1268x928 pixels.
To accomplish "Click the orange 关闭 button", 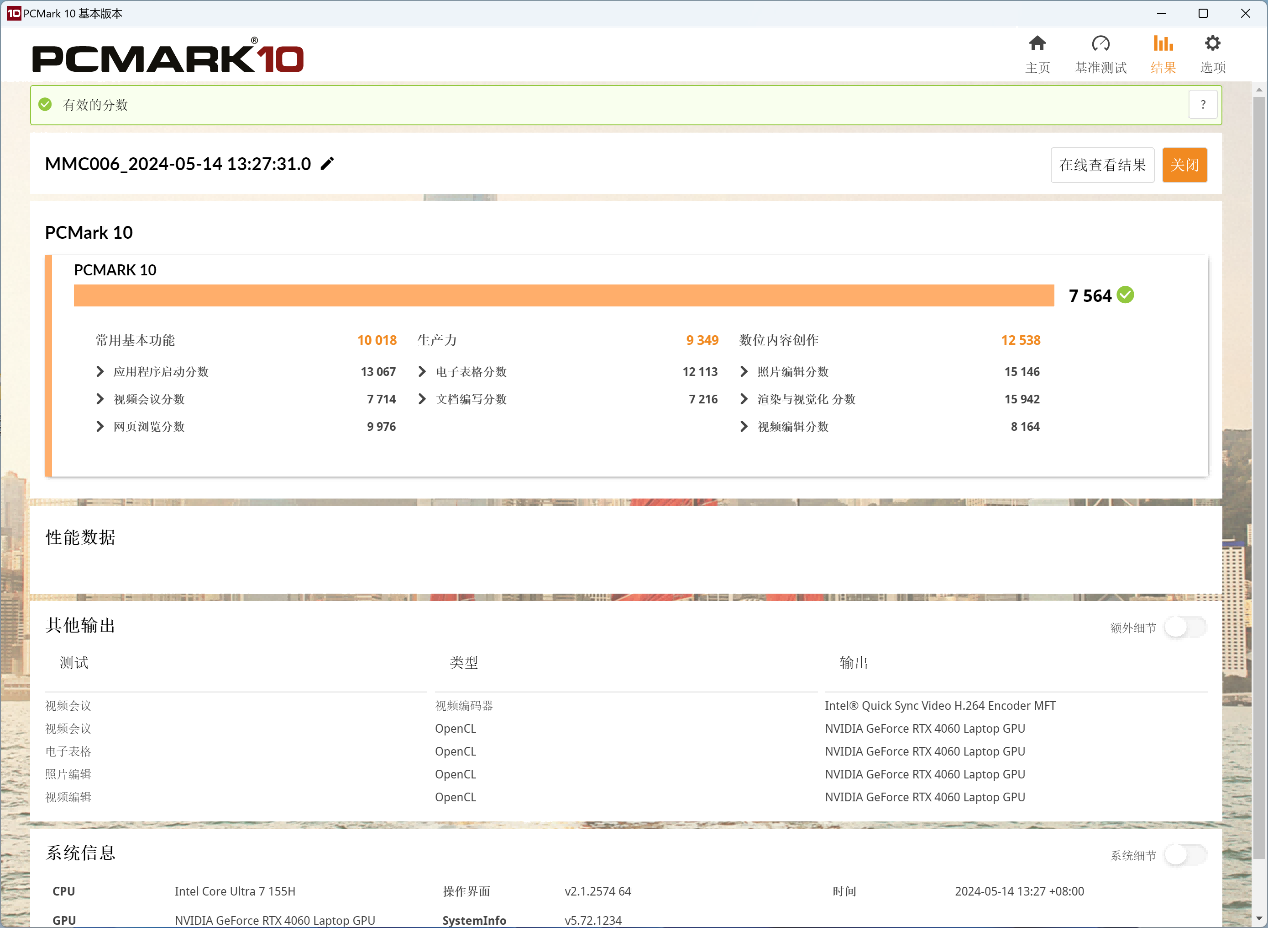I will pos(1184,165).
